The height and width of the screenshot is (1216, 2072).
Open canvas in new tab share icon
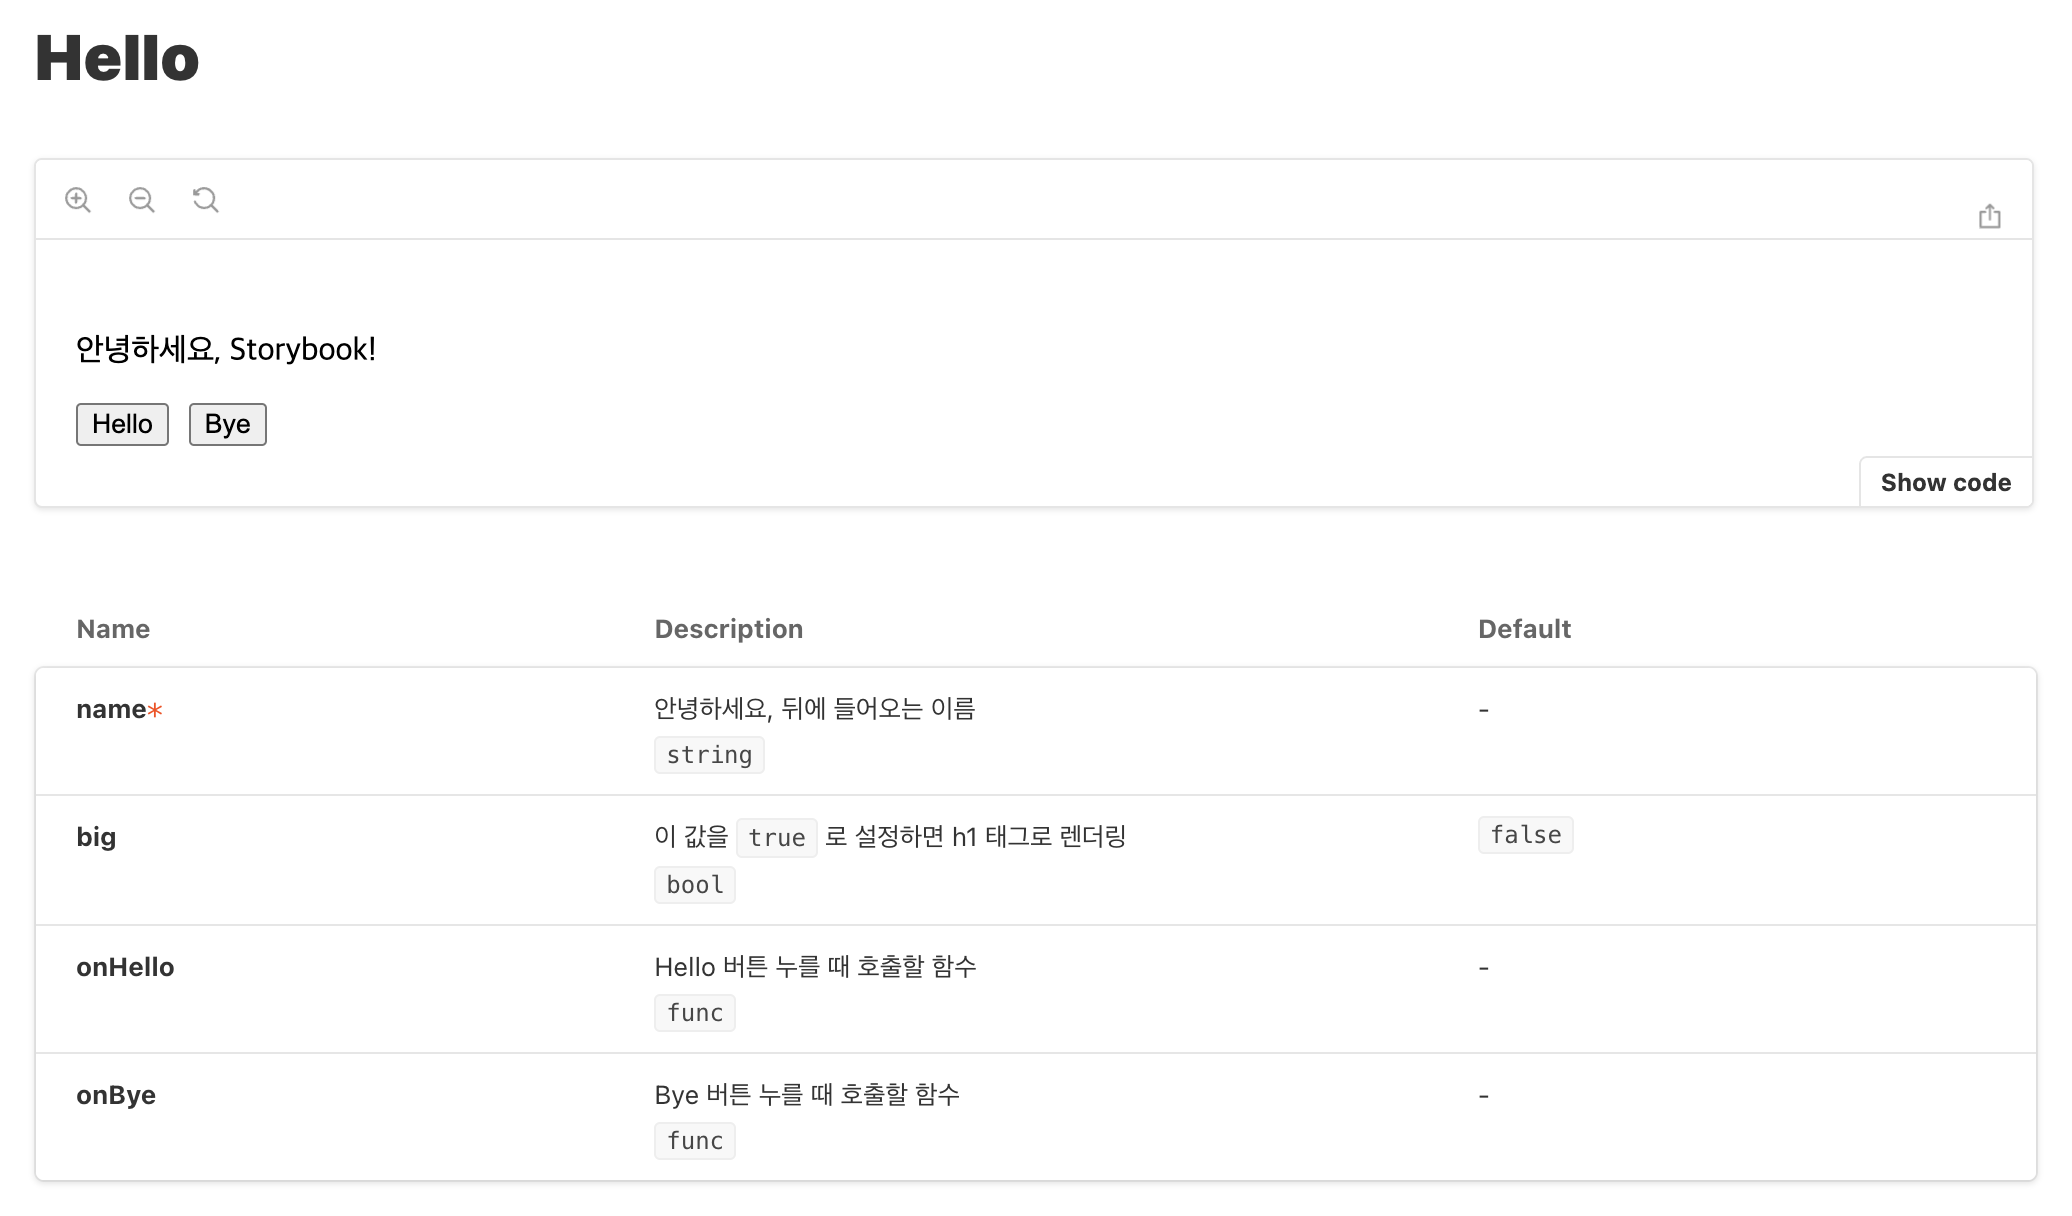pos(1989,216)
